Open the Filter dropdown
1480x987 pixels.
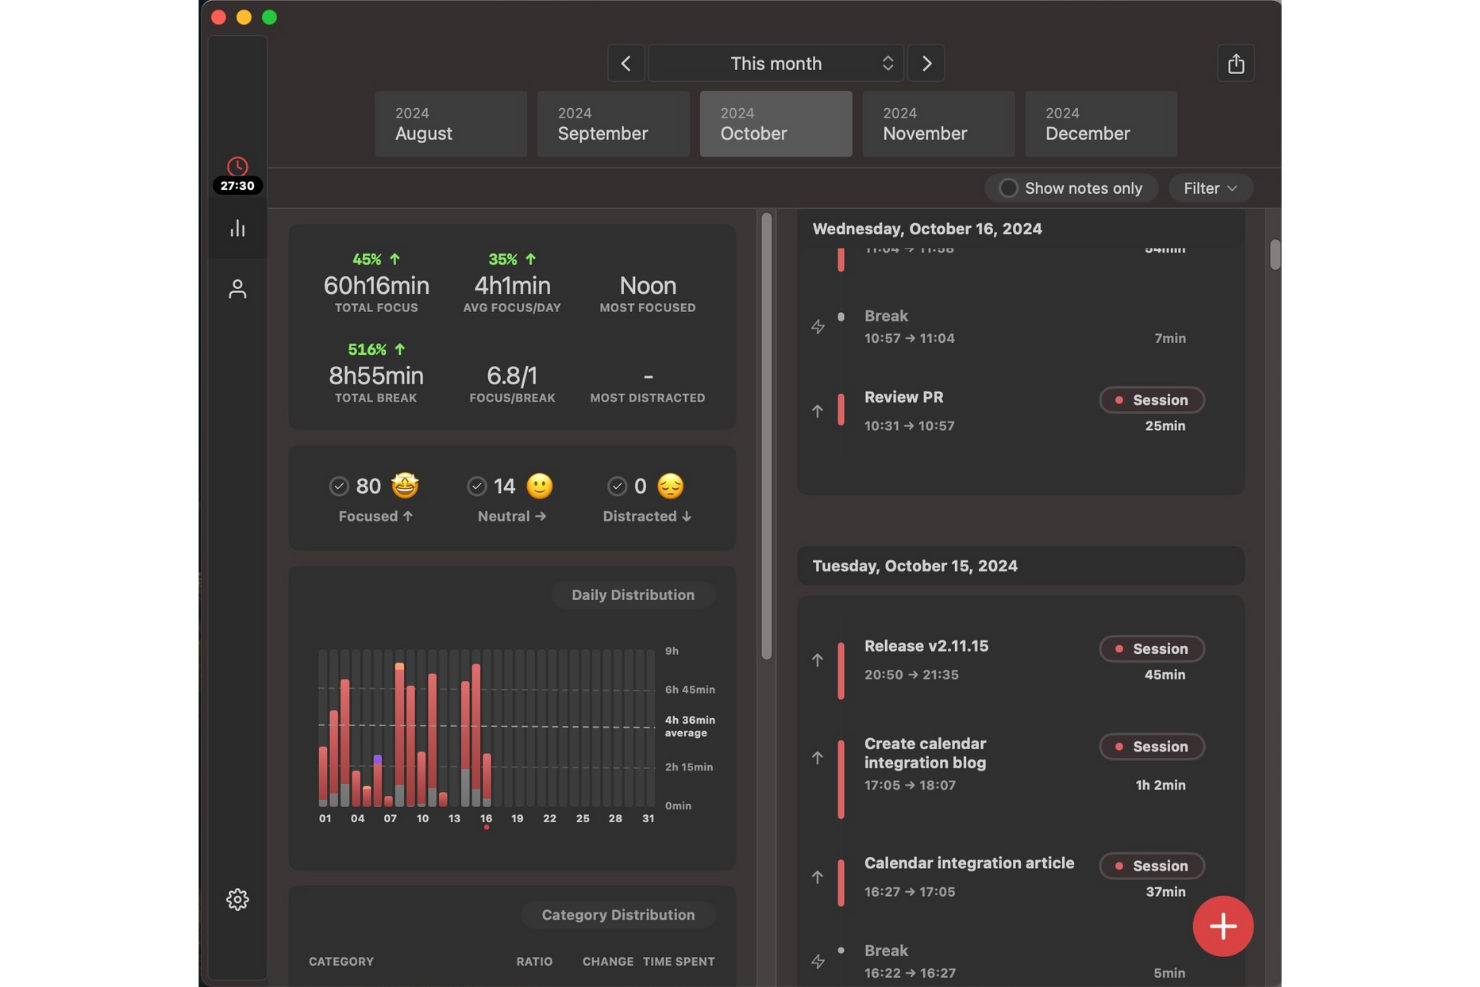tap(1210, 188)
